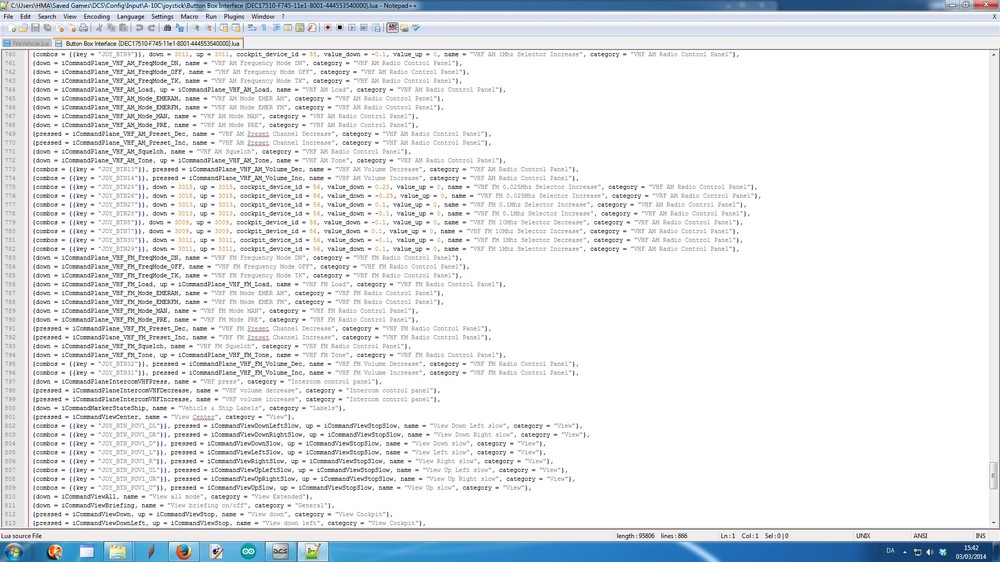Show hidden tray icons arrow
Viewport: 1000px width, 562px height.
pos(905,552)
